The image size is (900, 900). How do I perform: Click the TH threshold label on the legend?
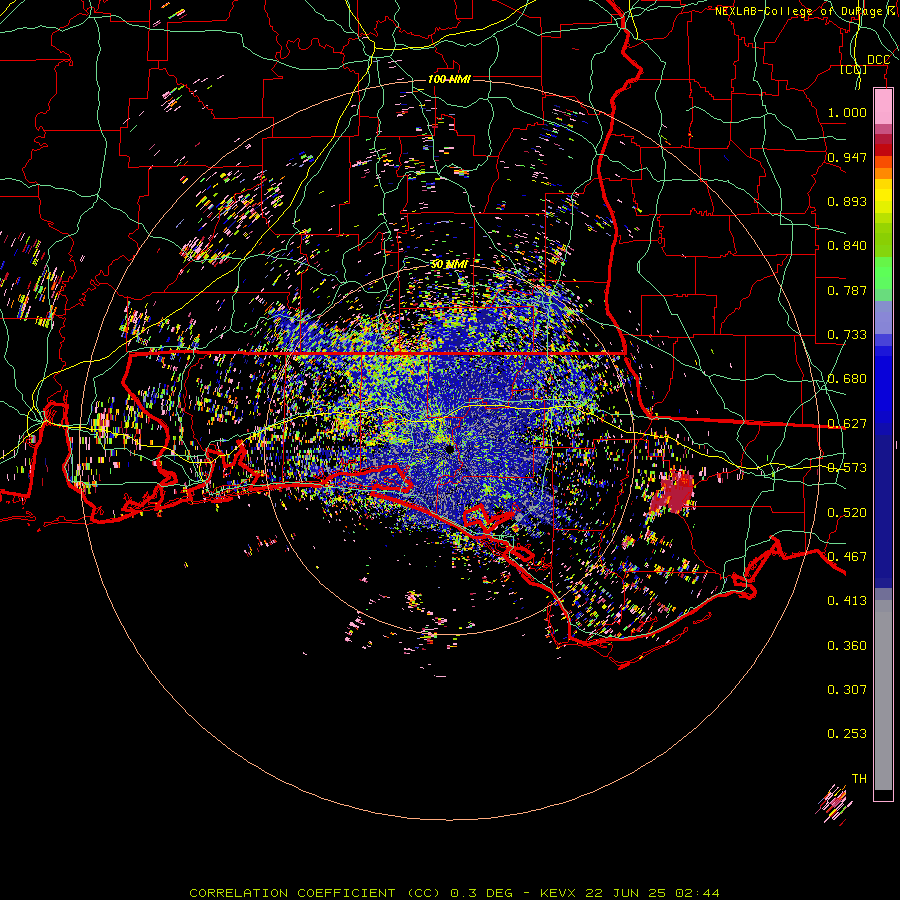(x=859, y=779)
